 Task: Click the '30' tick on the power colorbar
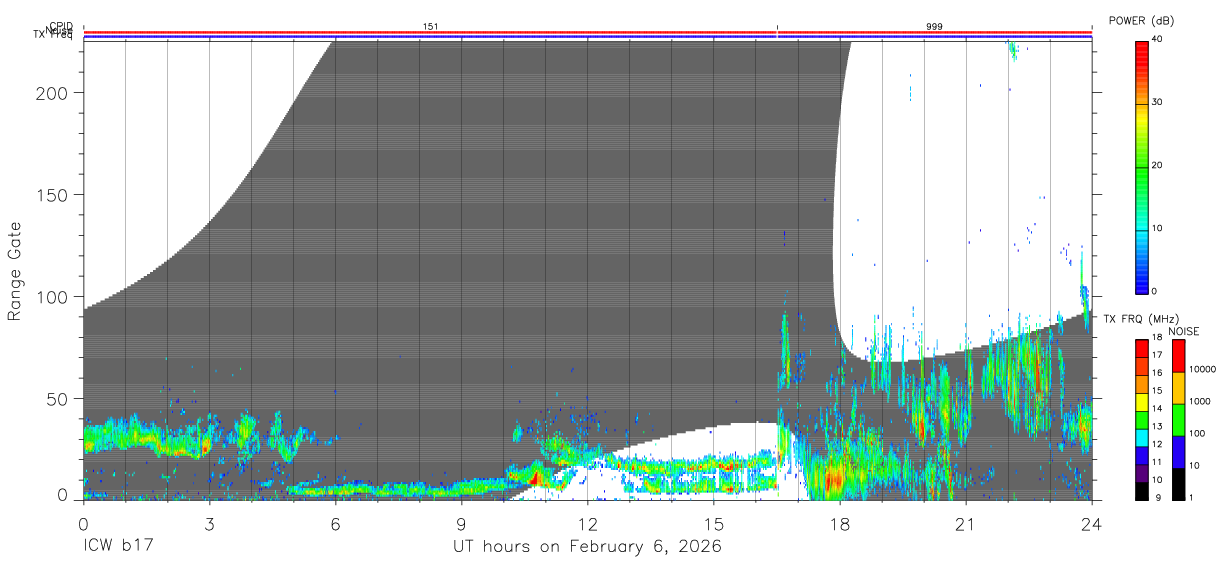(x=1157, y=102)
